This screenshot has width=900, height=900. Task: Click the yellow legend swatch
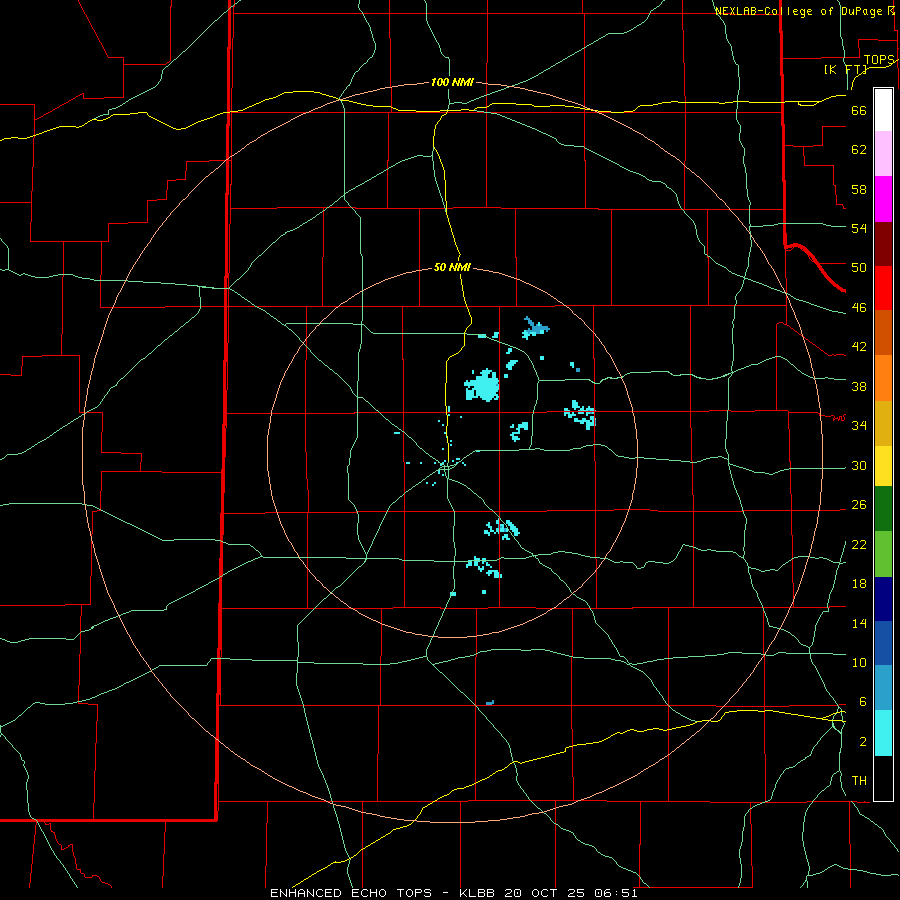883,466
